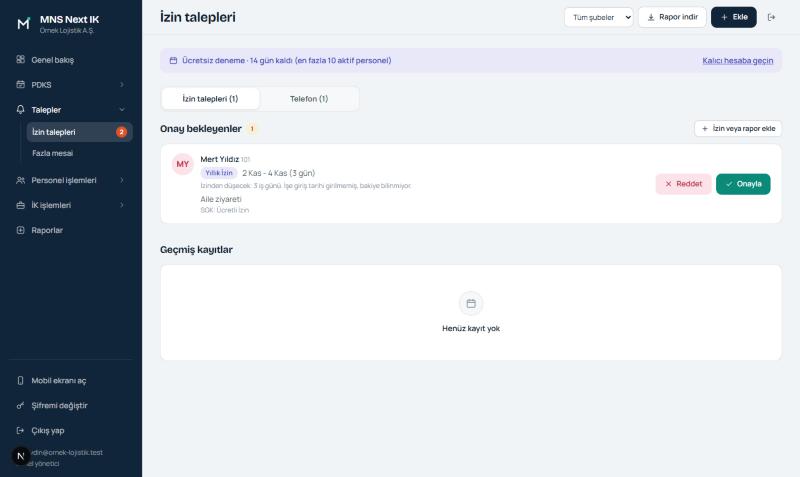Image resolution: width=800 pixels, height=477 pixels.
Task: Click the calendar icon in trial banner
Action: [173, 60]
